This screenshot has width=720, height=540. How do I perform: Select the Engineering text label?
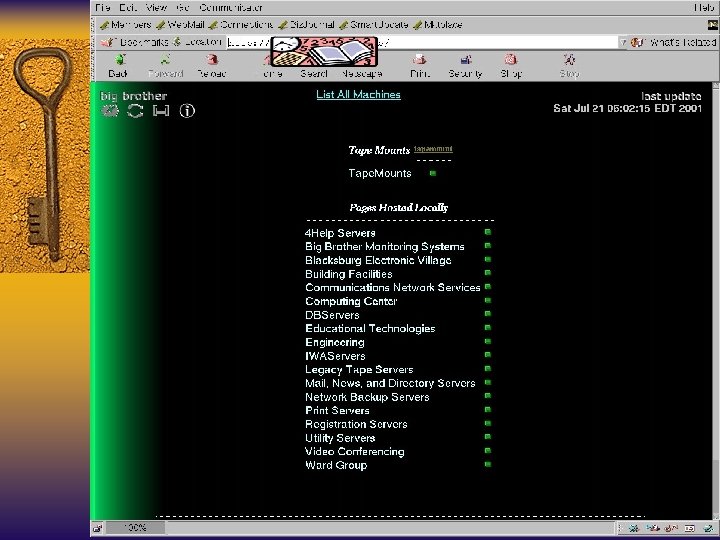[x=335, y=343]
